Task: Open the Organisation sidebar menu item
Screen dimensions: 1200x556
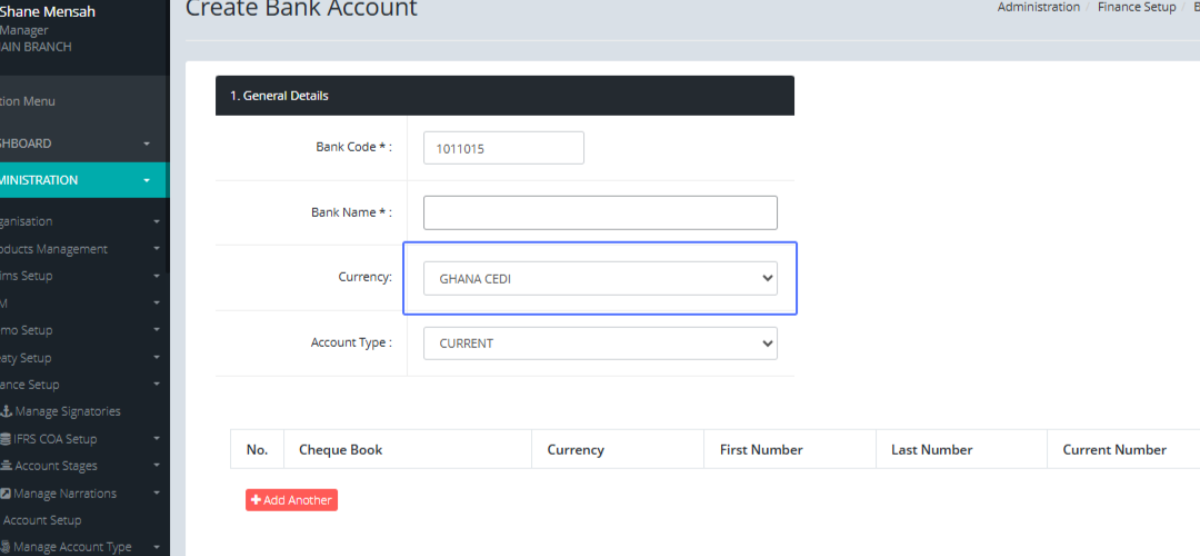Action: point(28,222)
